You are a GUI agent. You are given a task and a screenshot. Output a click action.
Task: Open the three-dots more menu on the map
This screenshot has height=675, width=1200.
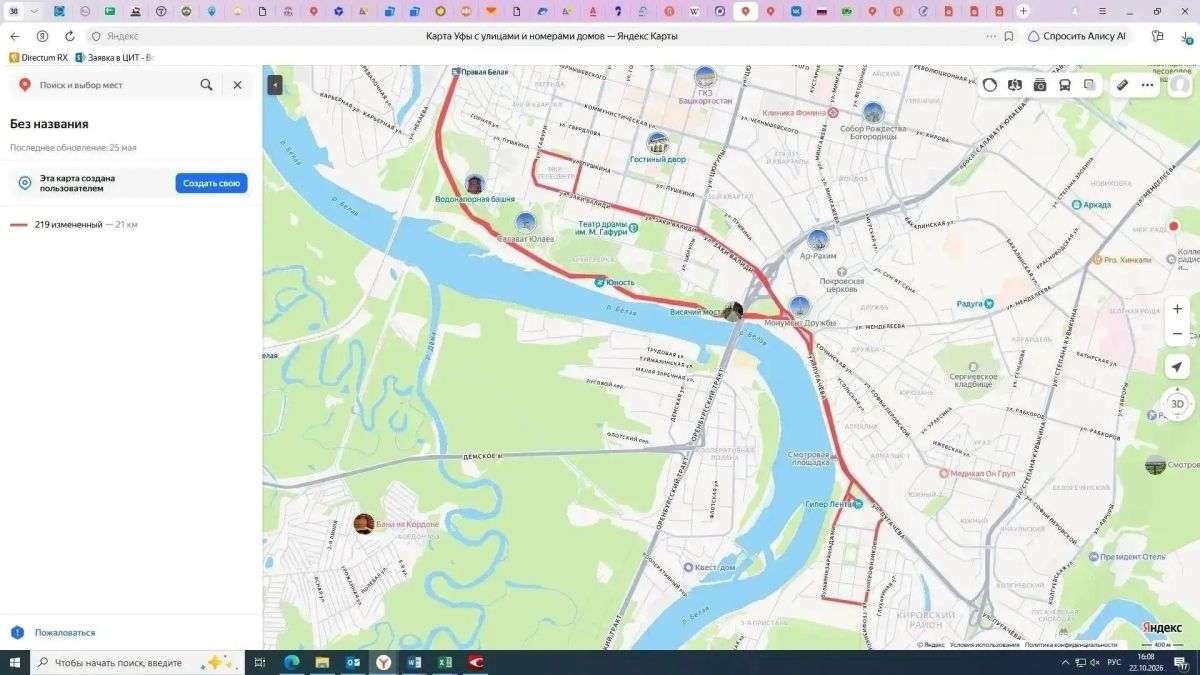(x=1147, y=85)
